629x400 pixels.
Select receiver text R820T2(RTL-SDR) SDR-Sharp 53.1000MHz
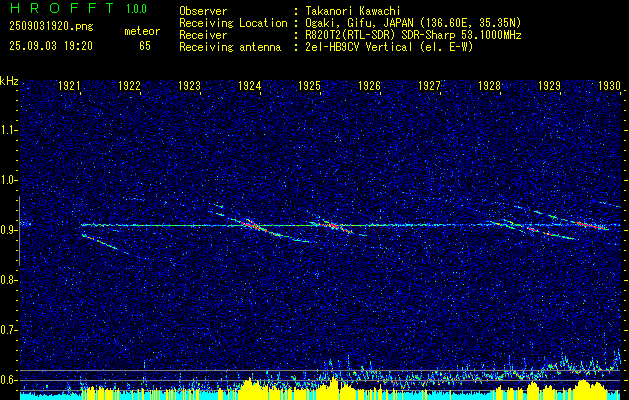[412, 35]
